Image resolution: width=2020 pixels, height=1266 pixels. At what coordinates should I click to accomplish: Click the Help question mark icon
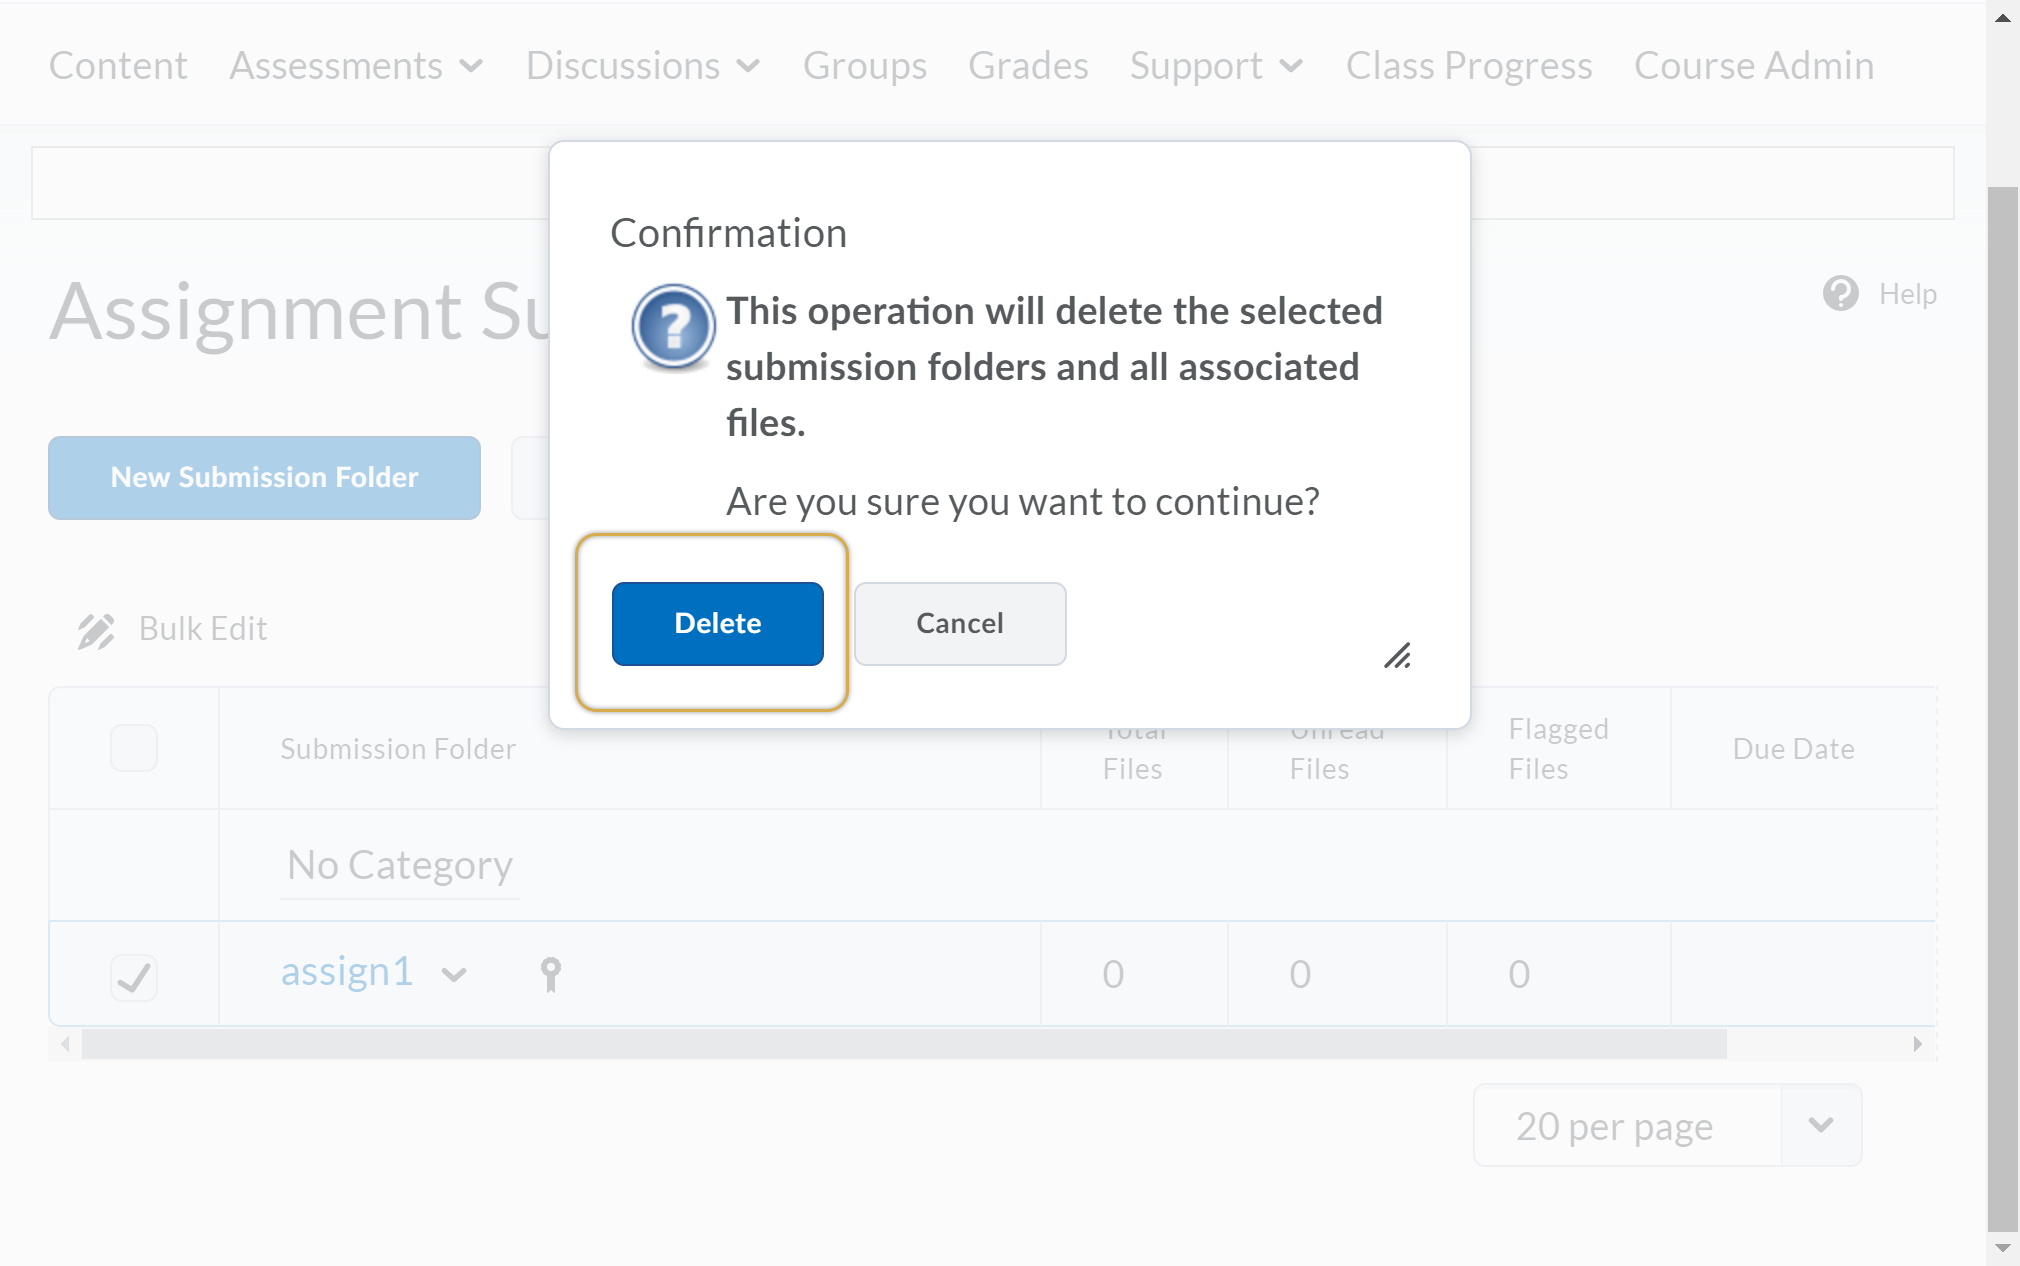coord(1840,294)
